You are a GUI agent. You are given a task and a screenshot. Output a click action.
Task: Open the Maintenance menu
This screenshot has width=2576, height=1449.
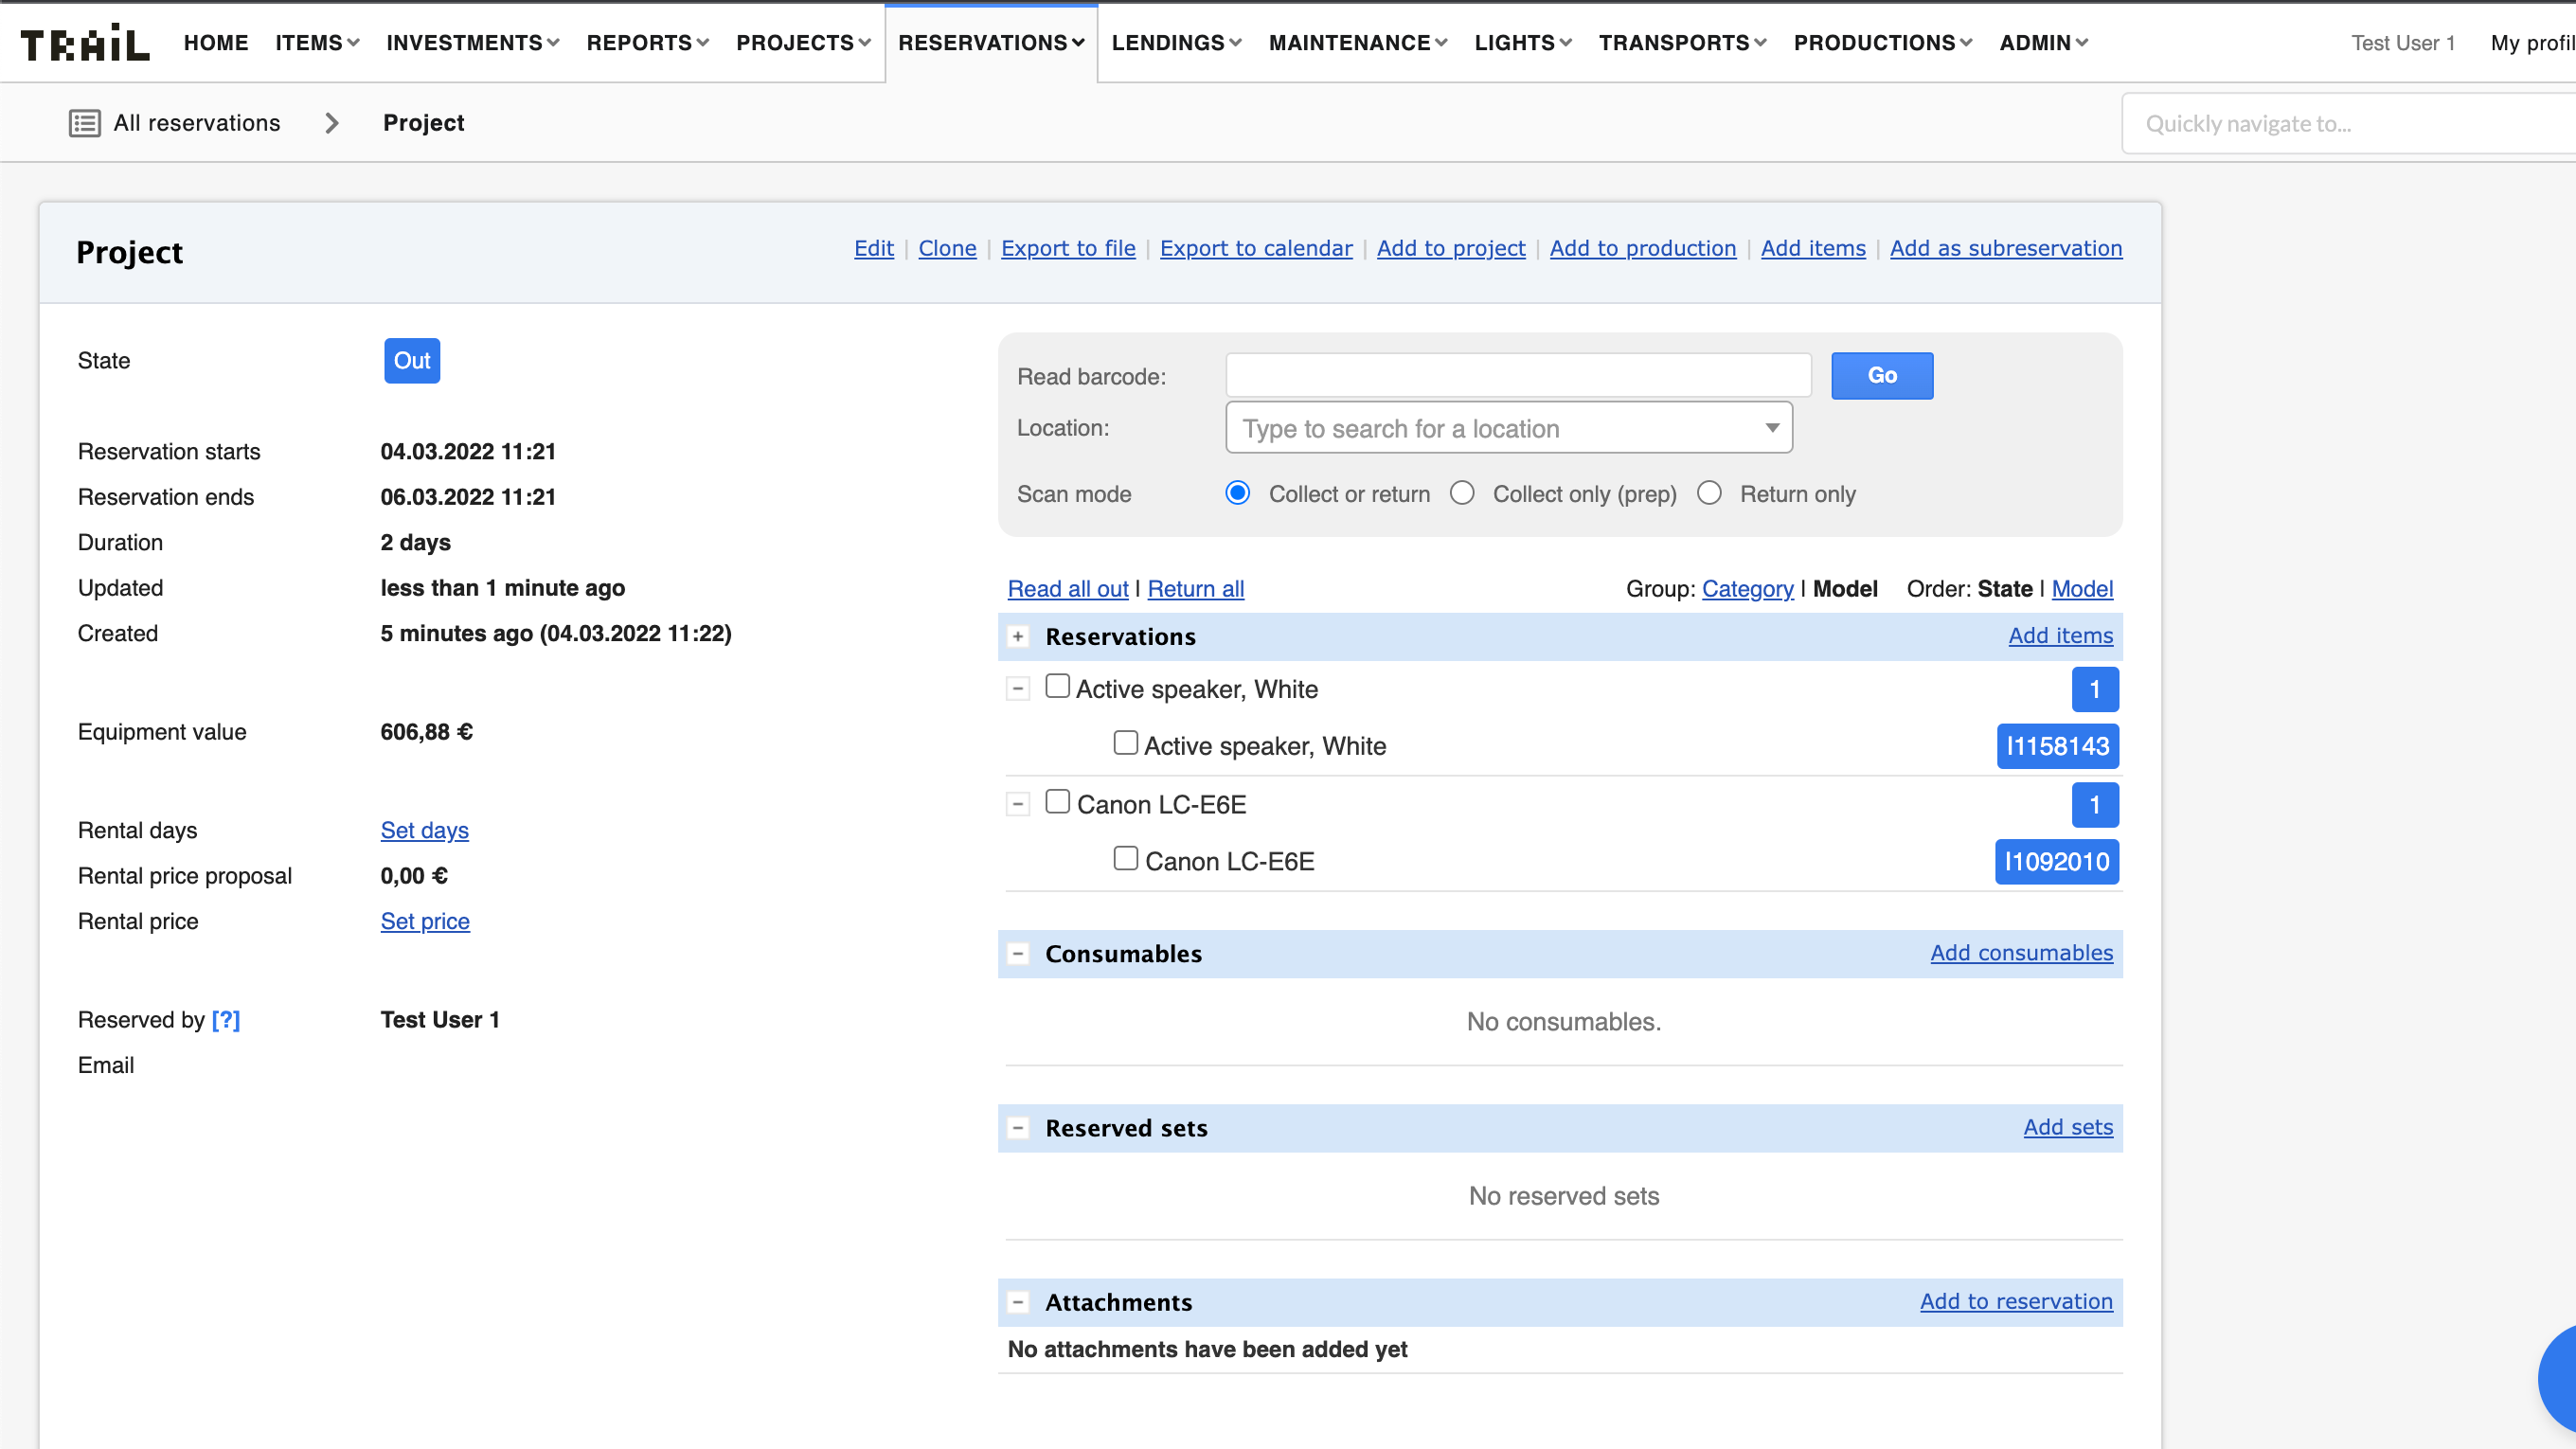coord(1358,43)
